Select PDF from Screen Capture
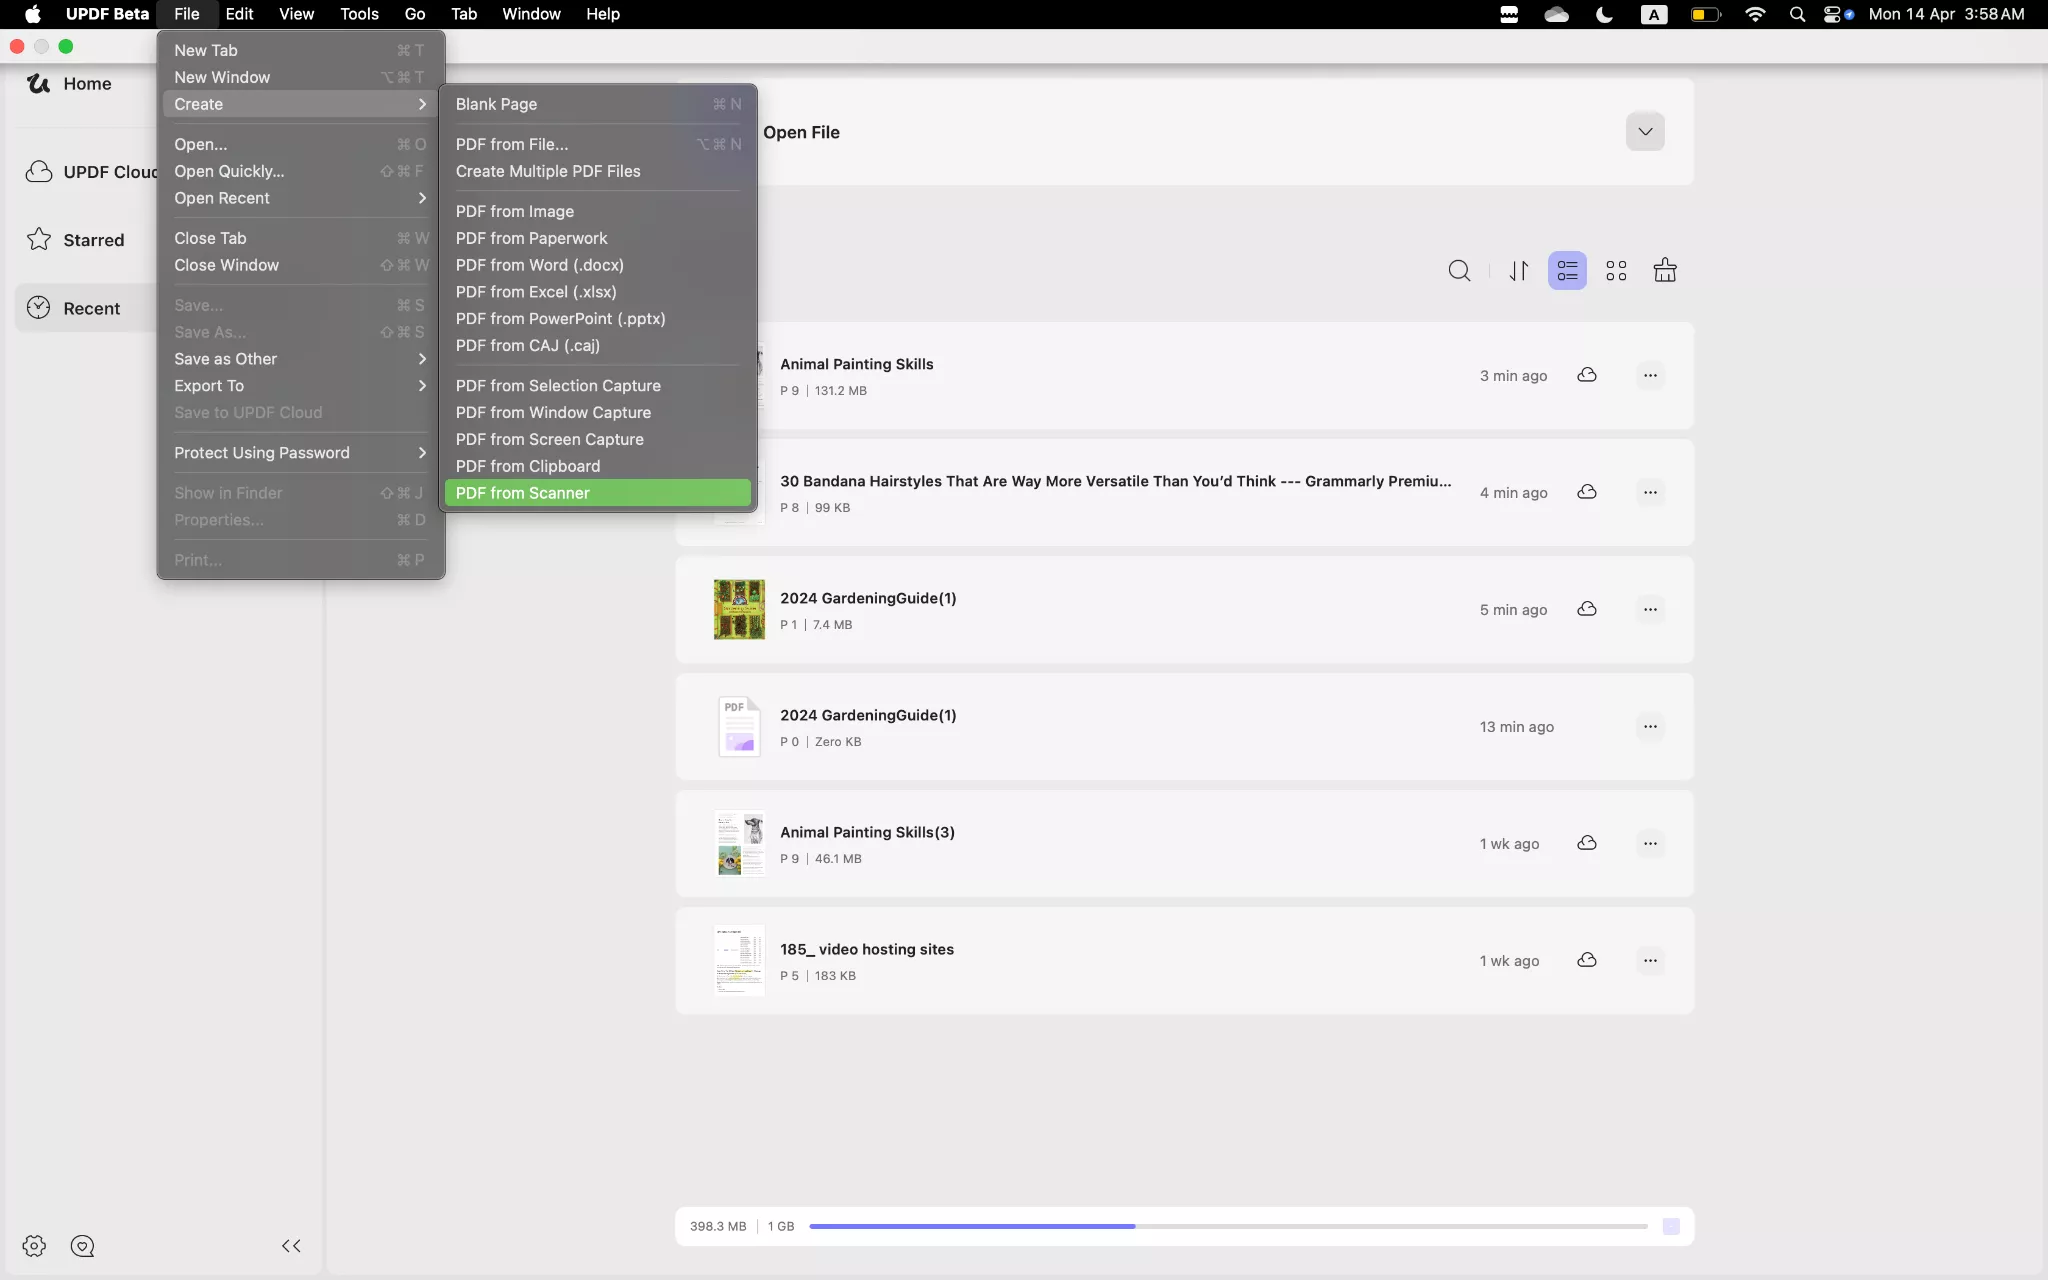 (597, 439)
